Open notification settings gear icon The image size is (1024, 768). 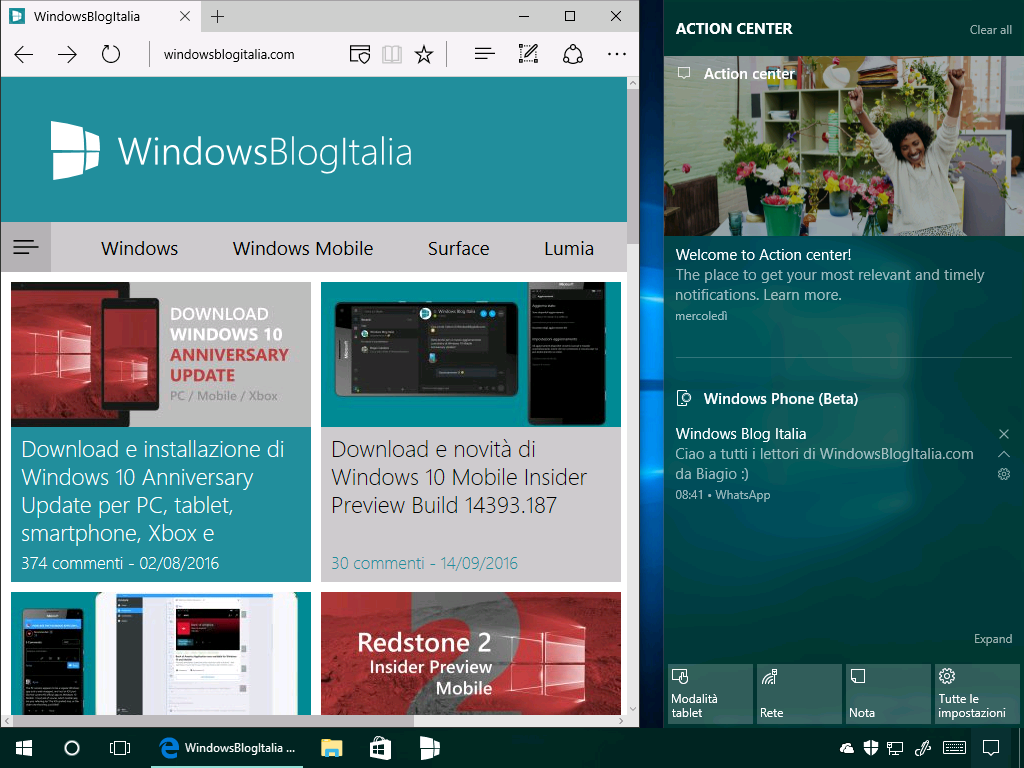(1004, 474)
